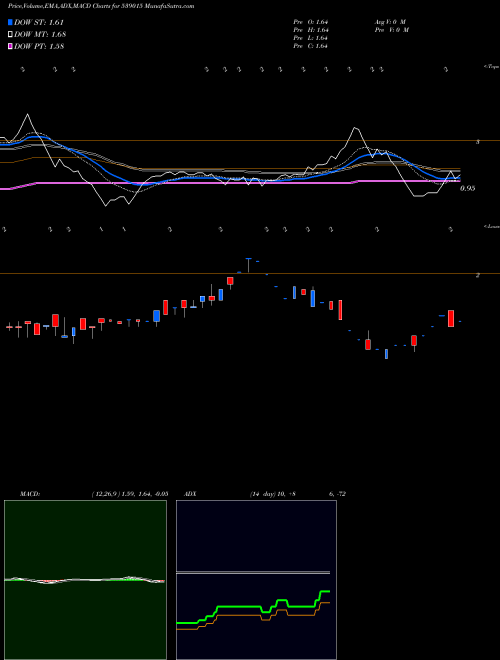The width and height of the screenshot is (500, 660).
Task: Click the 0.95 axis price label
Action: pyautogui.click(x=467, y=189)
